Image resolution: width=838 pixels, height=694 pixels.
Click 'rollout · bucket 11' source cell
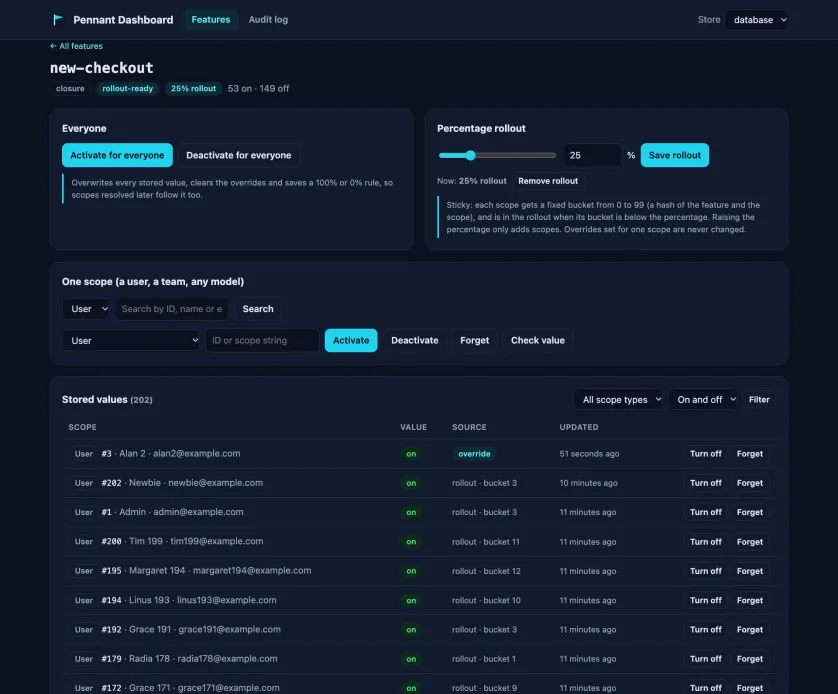point(485,542)
